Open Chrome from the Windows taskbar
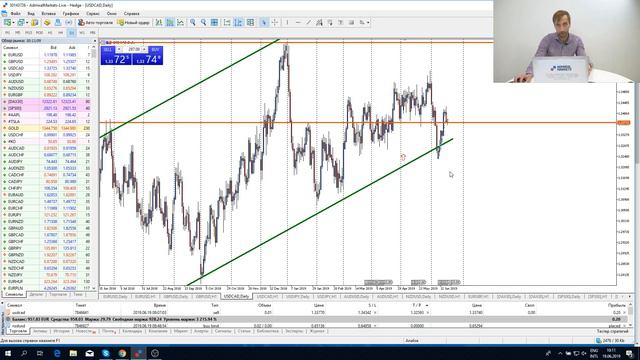The width and height of the screenshot is (640, 360). pos(122,353)
